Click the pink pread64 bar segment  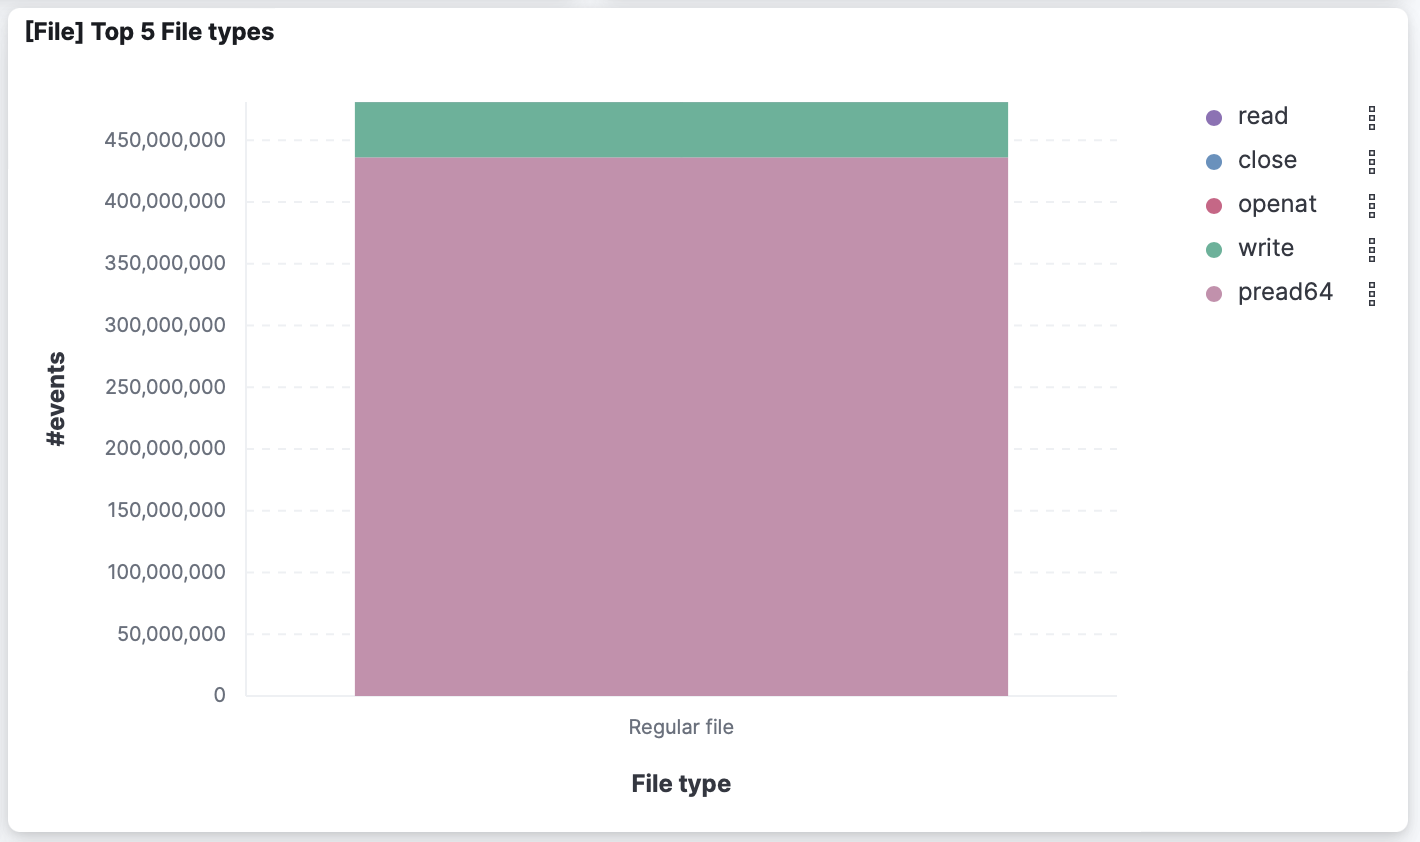point(681,426)
